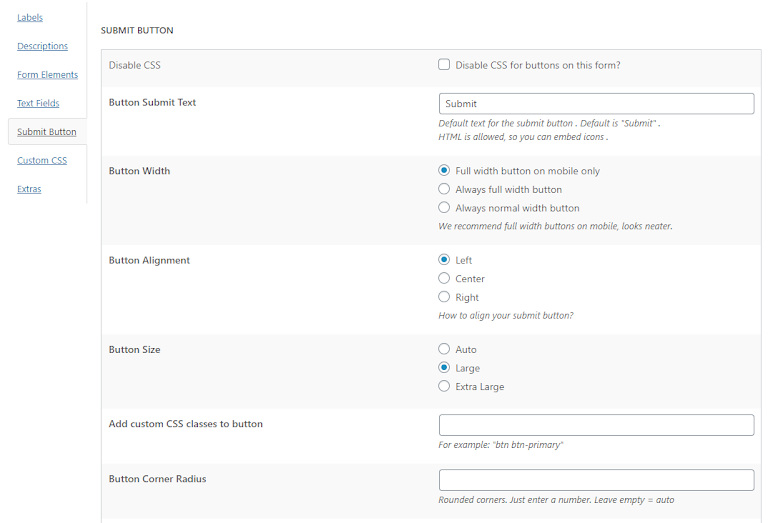The width and height of the screenshot is (768, 523).
Task: Choose Always full width button option
Action: pos(444,189)
